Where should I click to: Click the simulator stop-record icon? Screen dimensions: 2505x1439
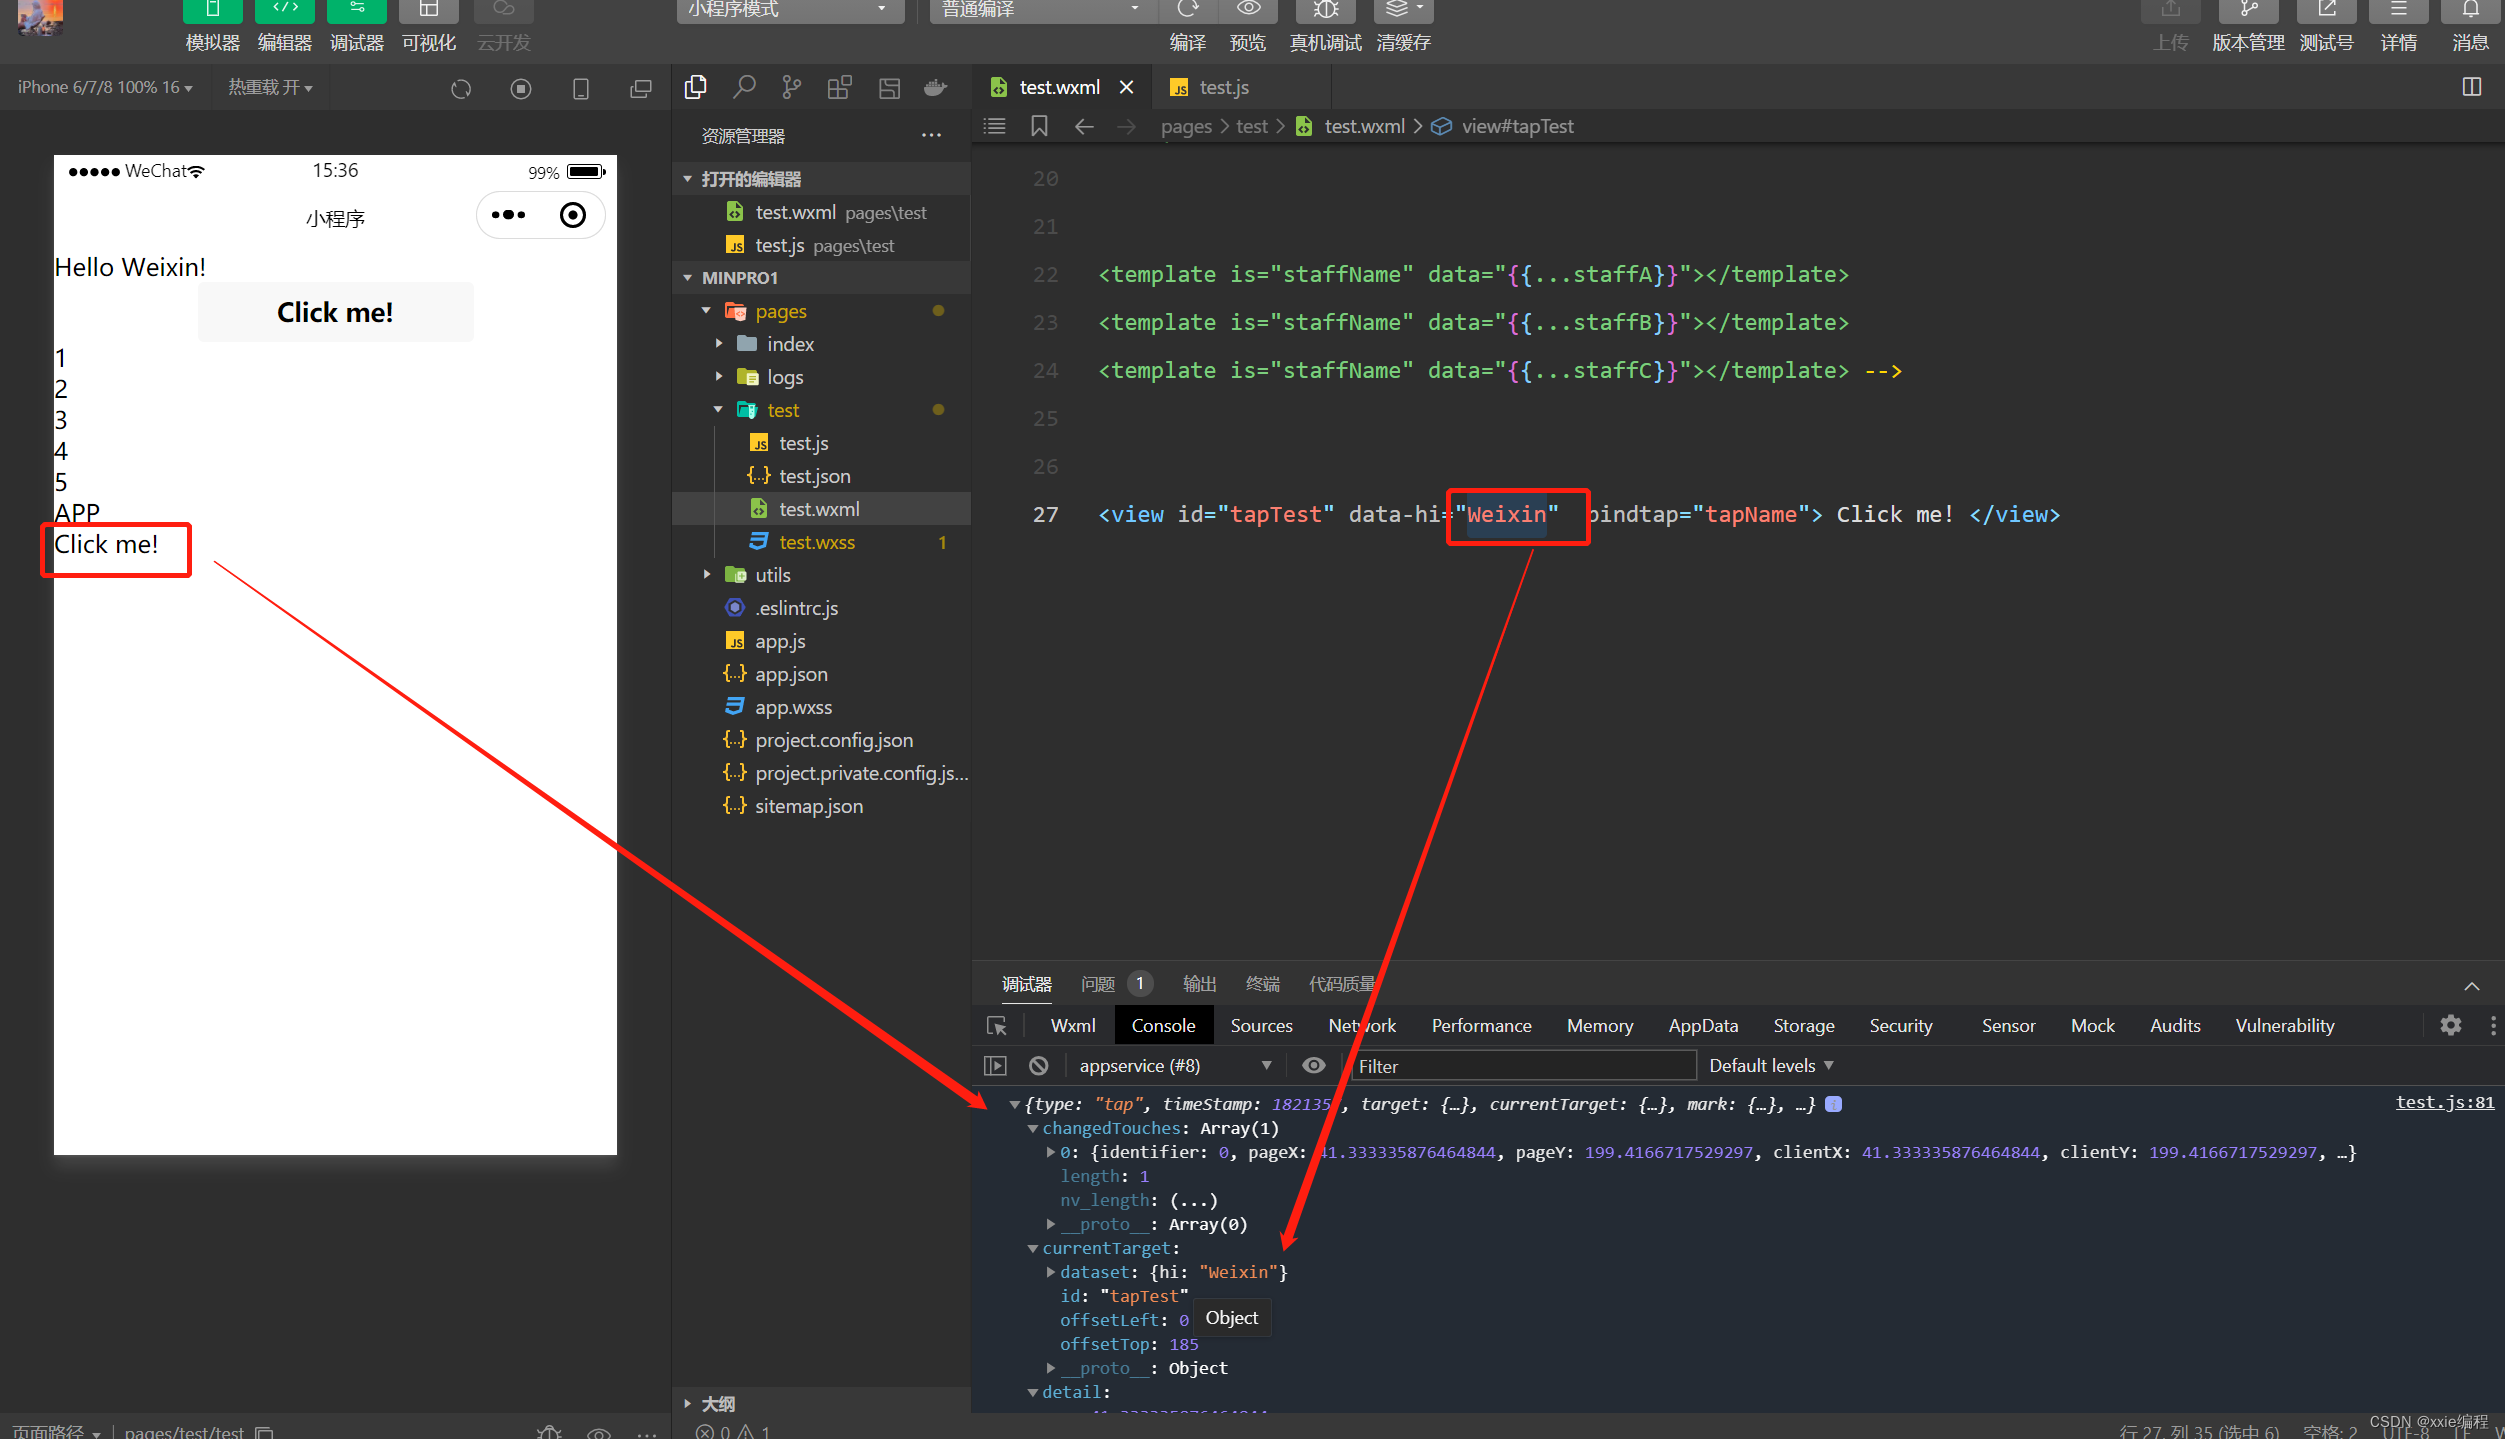520,89
